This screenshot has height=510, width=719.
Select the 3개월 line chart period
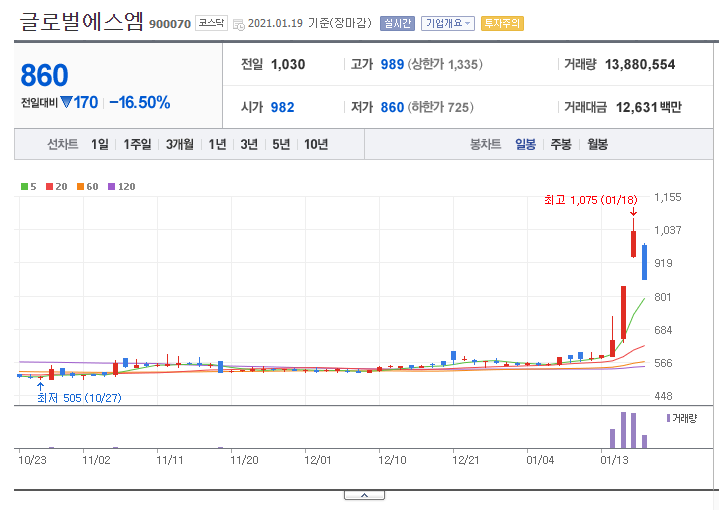[179, 144]
